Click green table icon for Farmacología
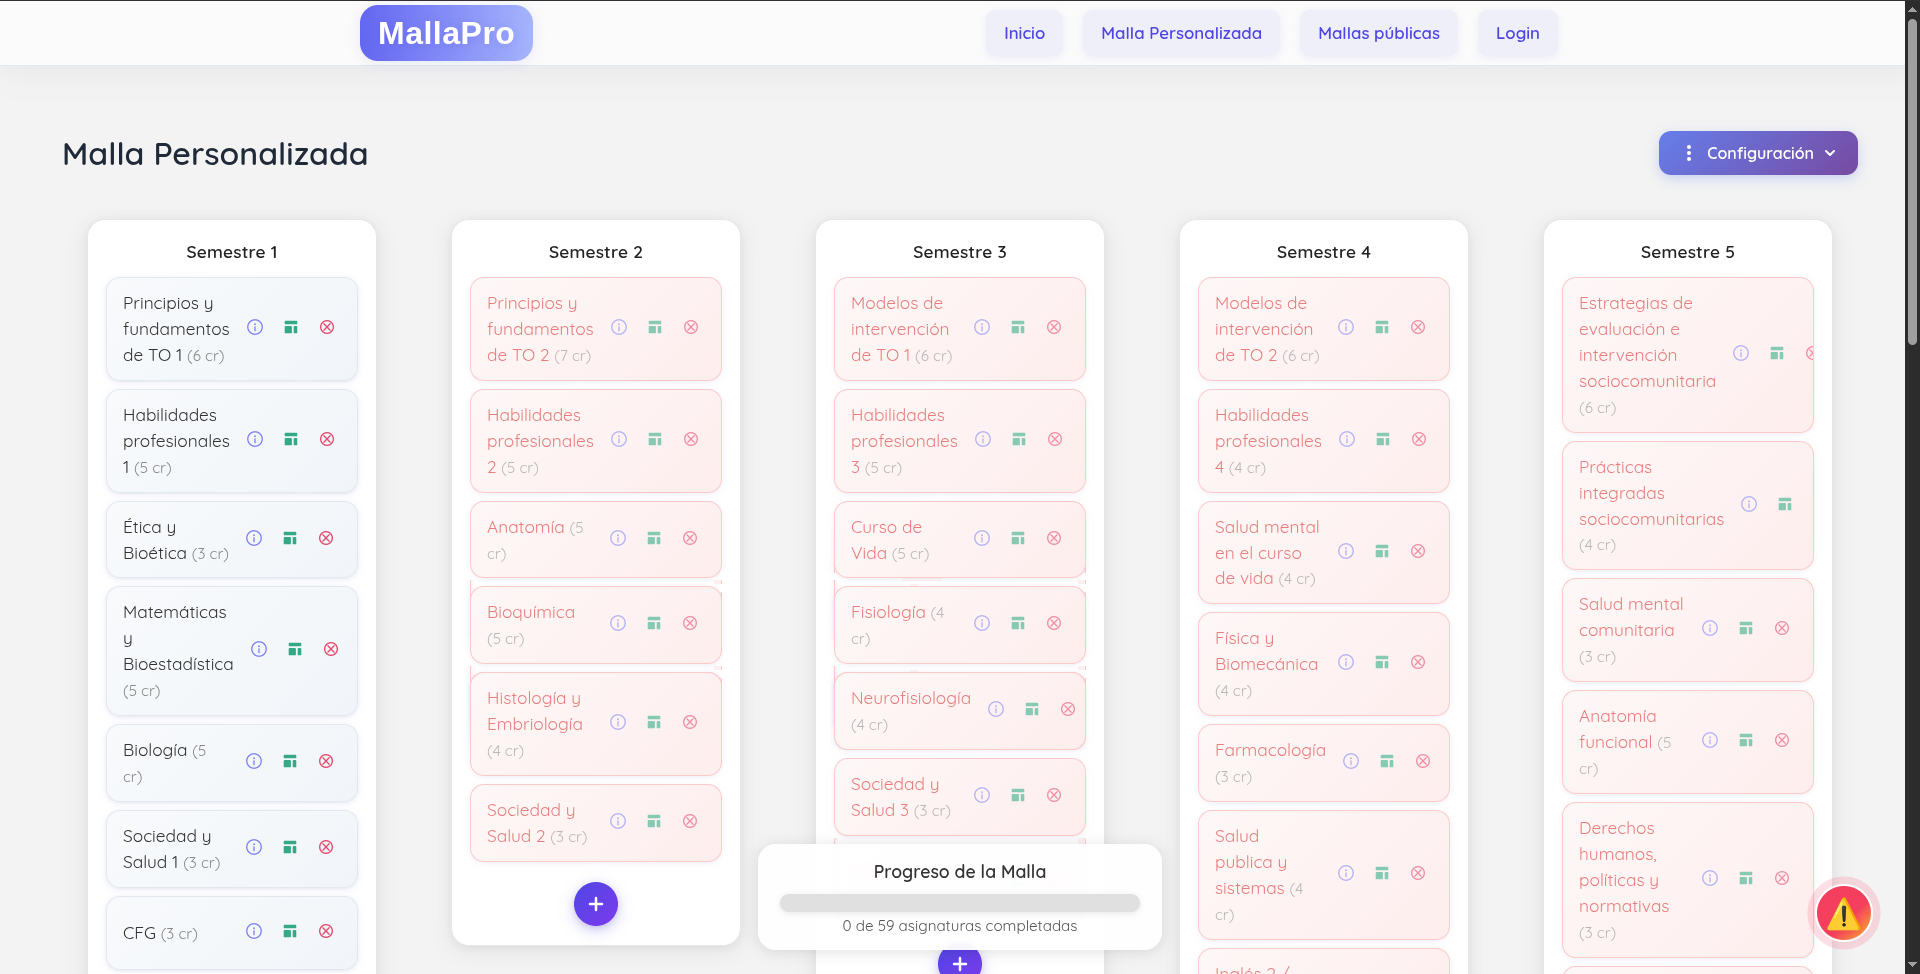Image resolution: width=1920 pixels, height=974 pixels. pos(1387,761)
